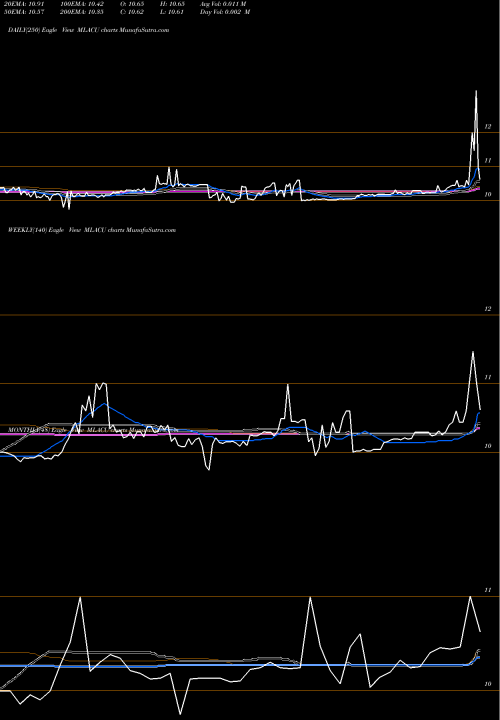Click the 11 axis label on daily chart
500x720 pixels.
tap(488, 161)
